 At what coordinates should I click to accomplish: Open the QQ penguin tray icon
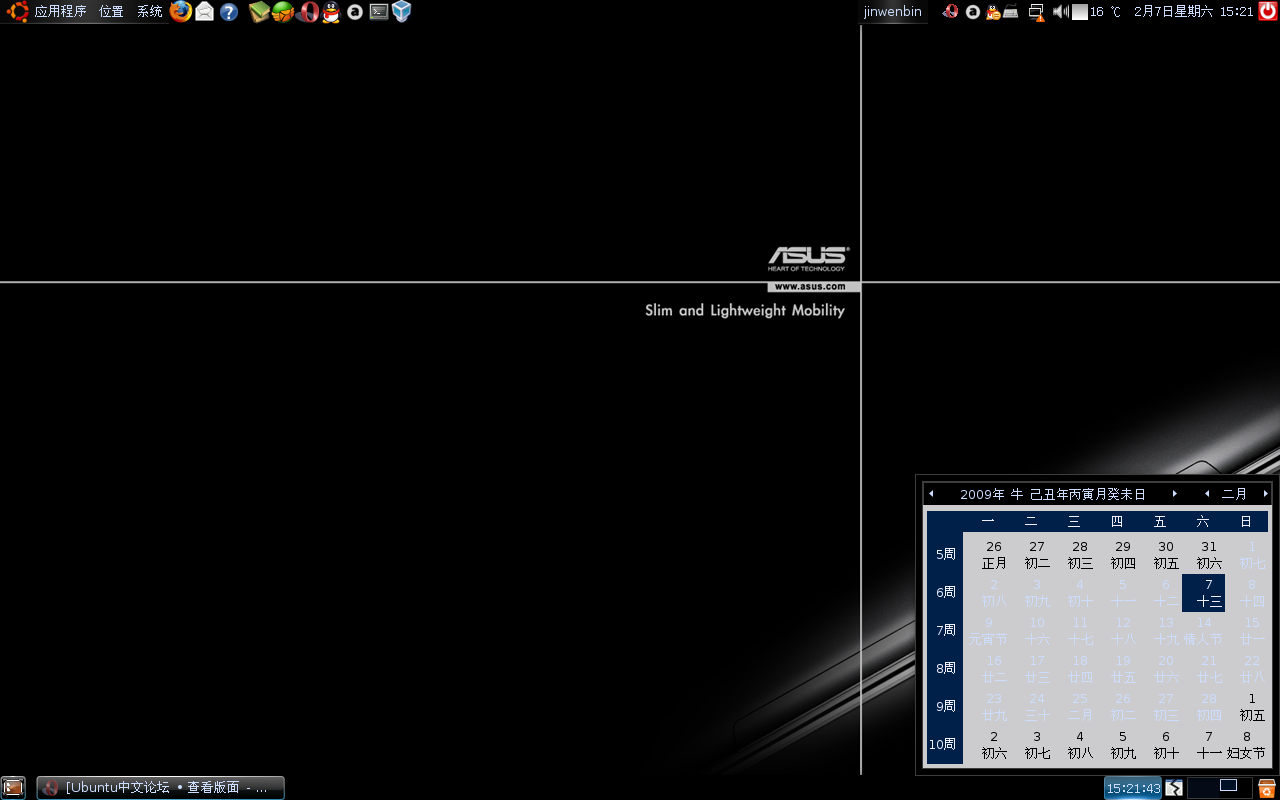click(993, 12)
